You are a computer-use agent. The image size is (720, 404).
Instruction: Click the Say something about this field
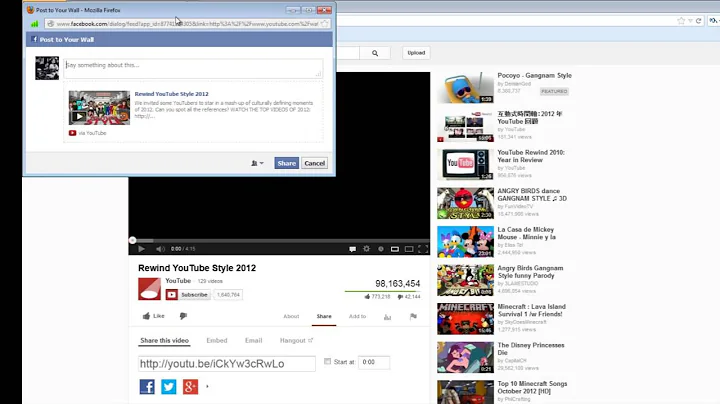tap(193, 68)
